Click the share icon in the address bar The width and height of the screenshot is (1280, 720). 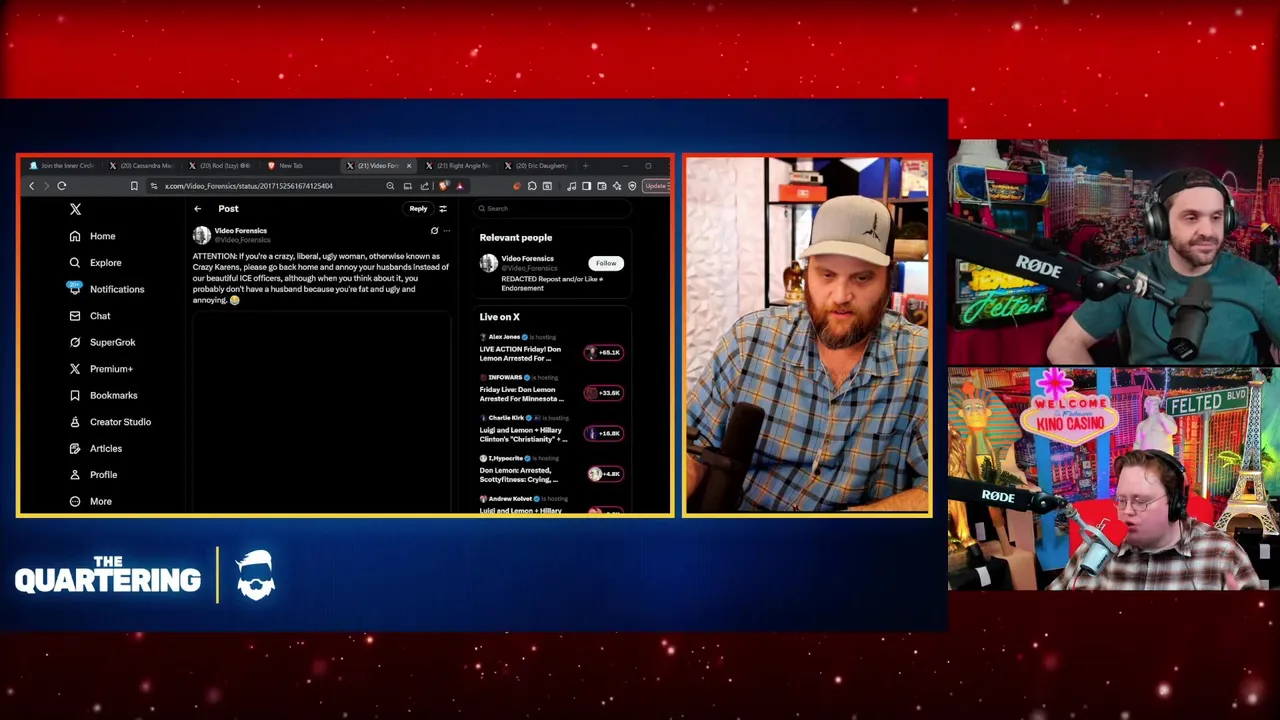point(424,186)
